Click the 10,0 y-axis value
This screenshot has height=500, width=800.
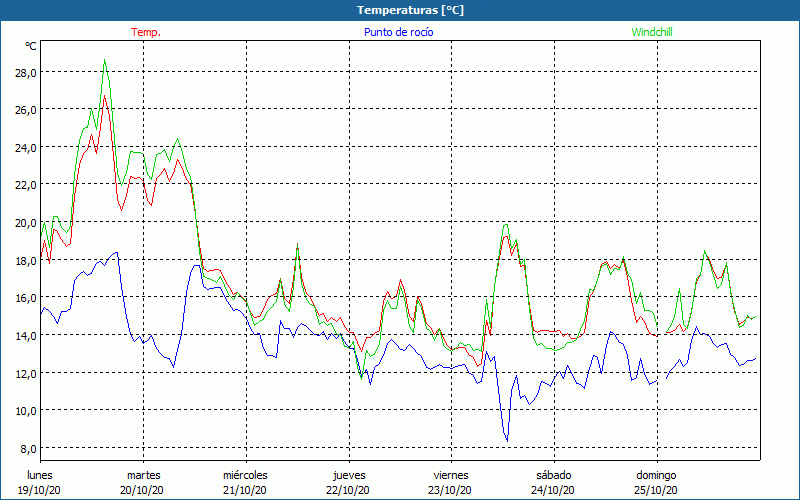[26, 410]
